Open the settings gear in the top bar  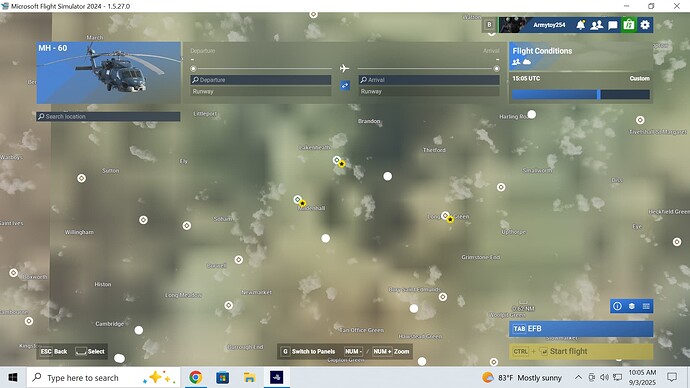(645, 25)
